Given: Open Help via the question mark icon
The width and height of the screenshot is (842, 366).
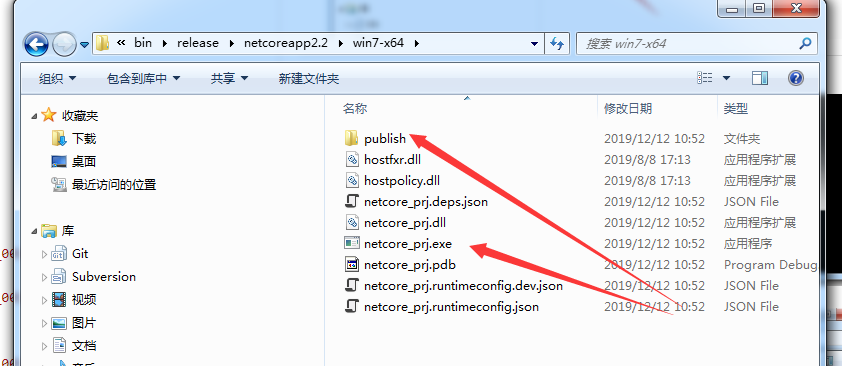Looking at the screenshot, I should pos(796,78).
